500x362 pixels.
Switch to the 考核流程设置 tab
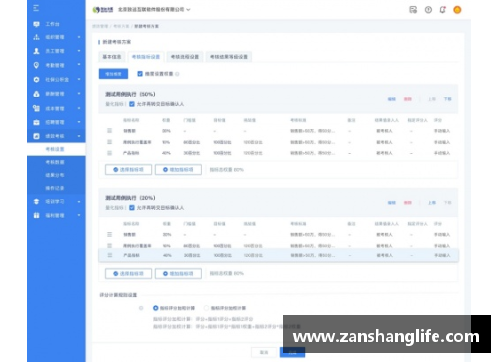185,57
